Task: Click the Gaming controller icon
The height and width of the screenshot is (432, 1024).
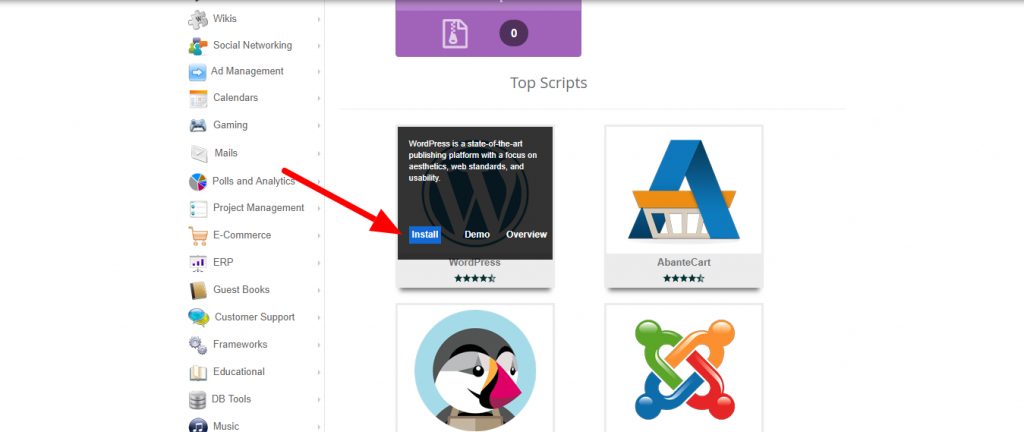Action: coord(198,125)
